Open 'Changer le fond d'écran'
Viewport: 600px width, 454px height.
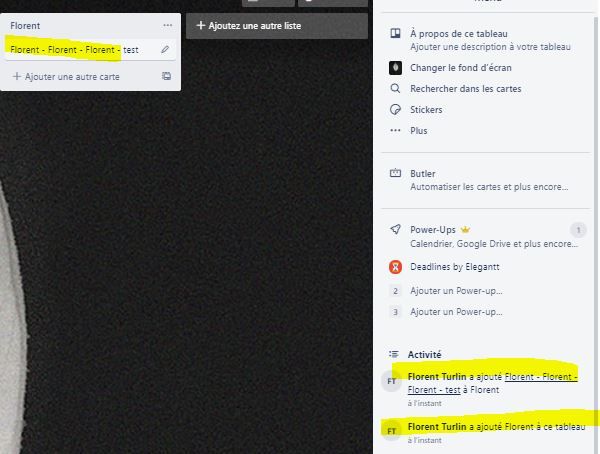pyautogui.click(x=461, y=68)
